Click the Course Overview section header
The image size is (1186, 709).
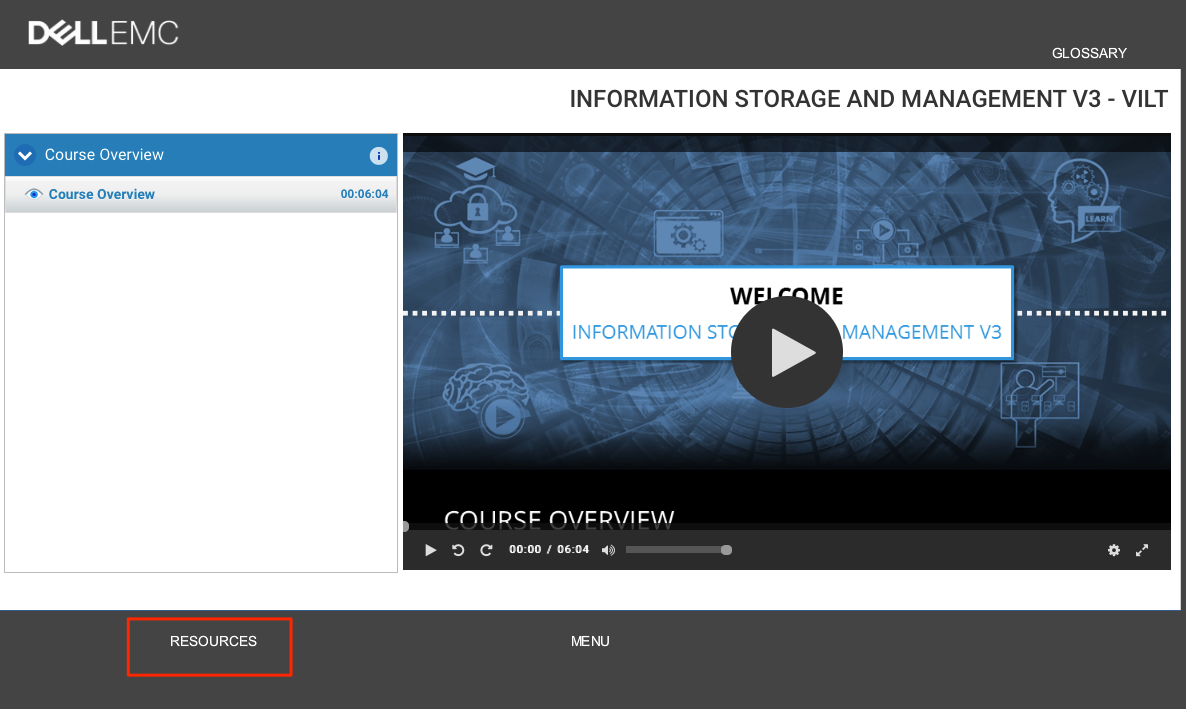[x=201, y=155]
